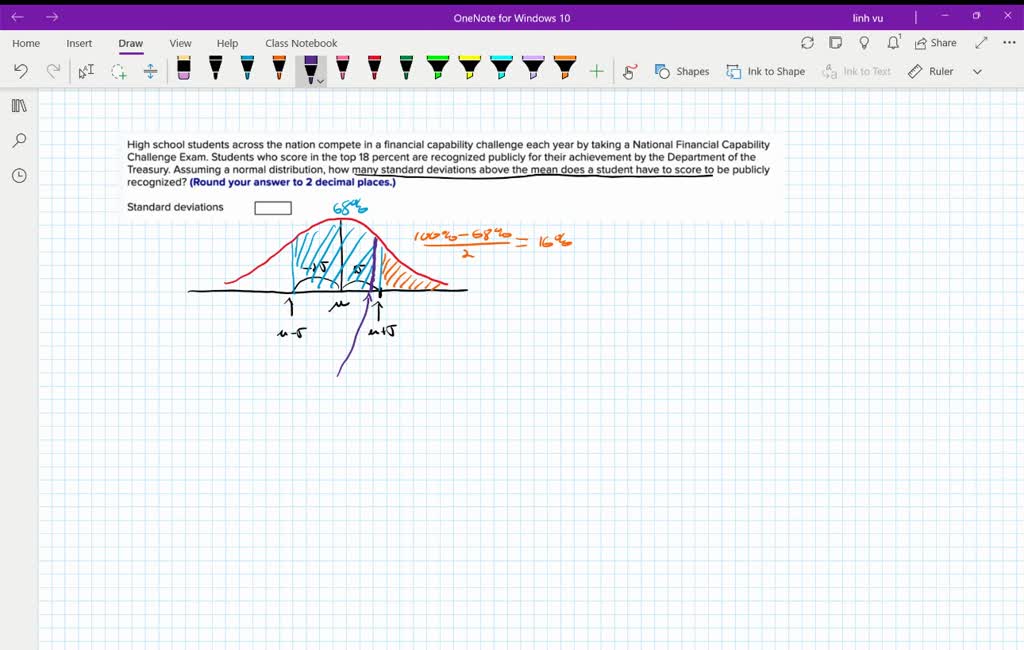Switch to the Insert tab
This screenshot has height=650, width=1024.
click(79, 43)
